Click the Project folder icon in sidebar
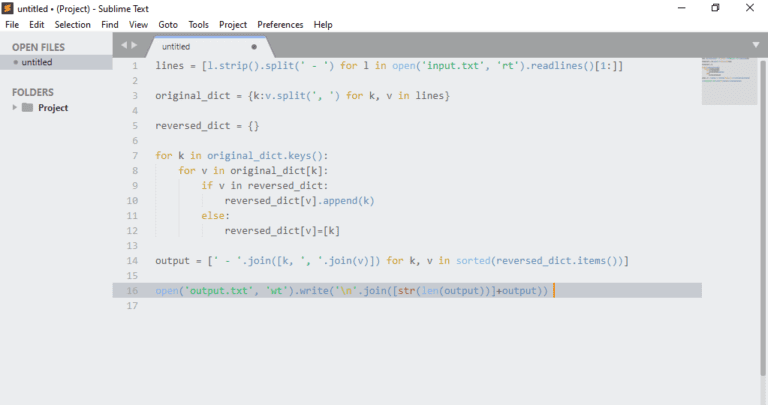 27,107
